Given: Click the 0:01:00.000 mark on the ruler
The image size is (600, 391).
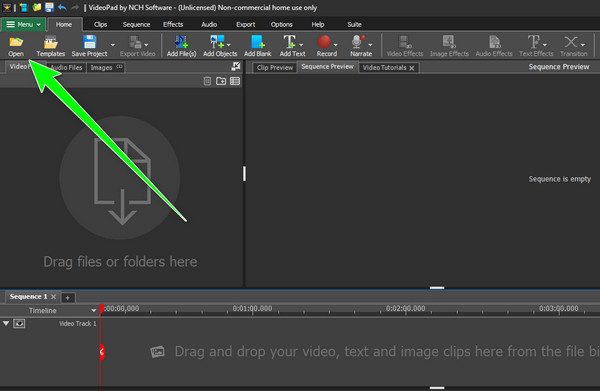Looking at the screenshot, I should (x=252, y=308).
